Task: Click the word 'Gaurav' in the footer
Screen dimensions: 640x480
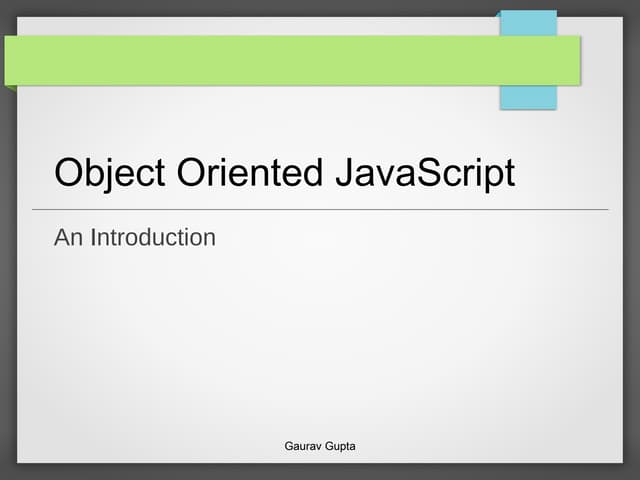Action: [x=304, y=445]
